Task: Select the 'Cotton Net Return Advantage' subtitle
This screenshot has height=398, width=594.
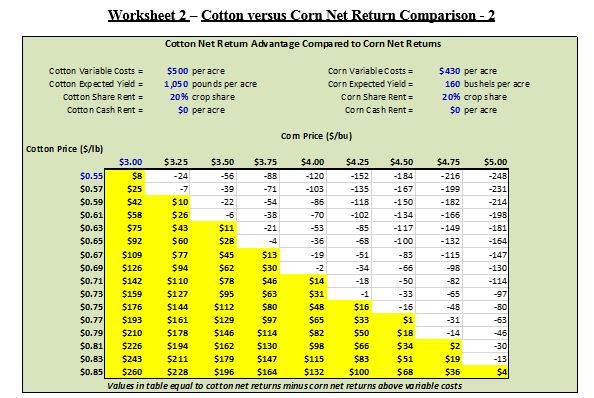Action: (x=303, y=44)
